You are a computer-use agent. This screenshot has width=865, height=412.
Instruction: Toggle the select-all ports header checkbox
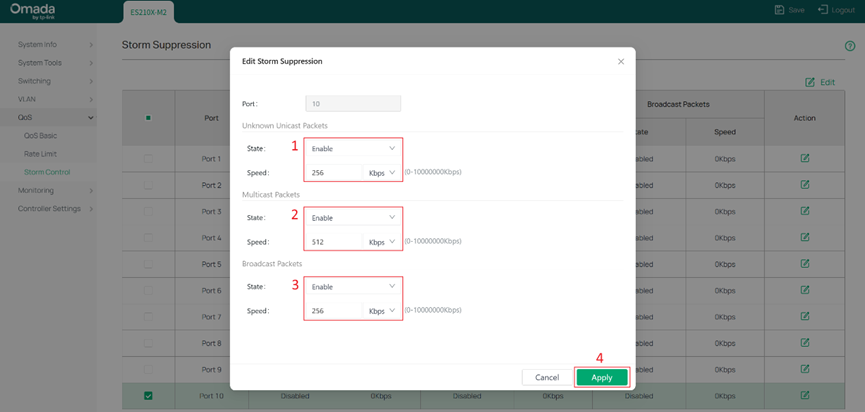(x=148, y=118)
